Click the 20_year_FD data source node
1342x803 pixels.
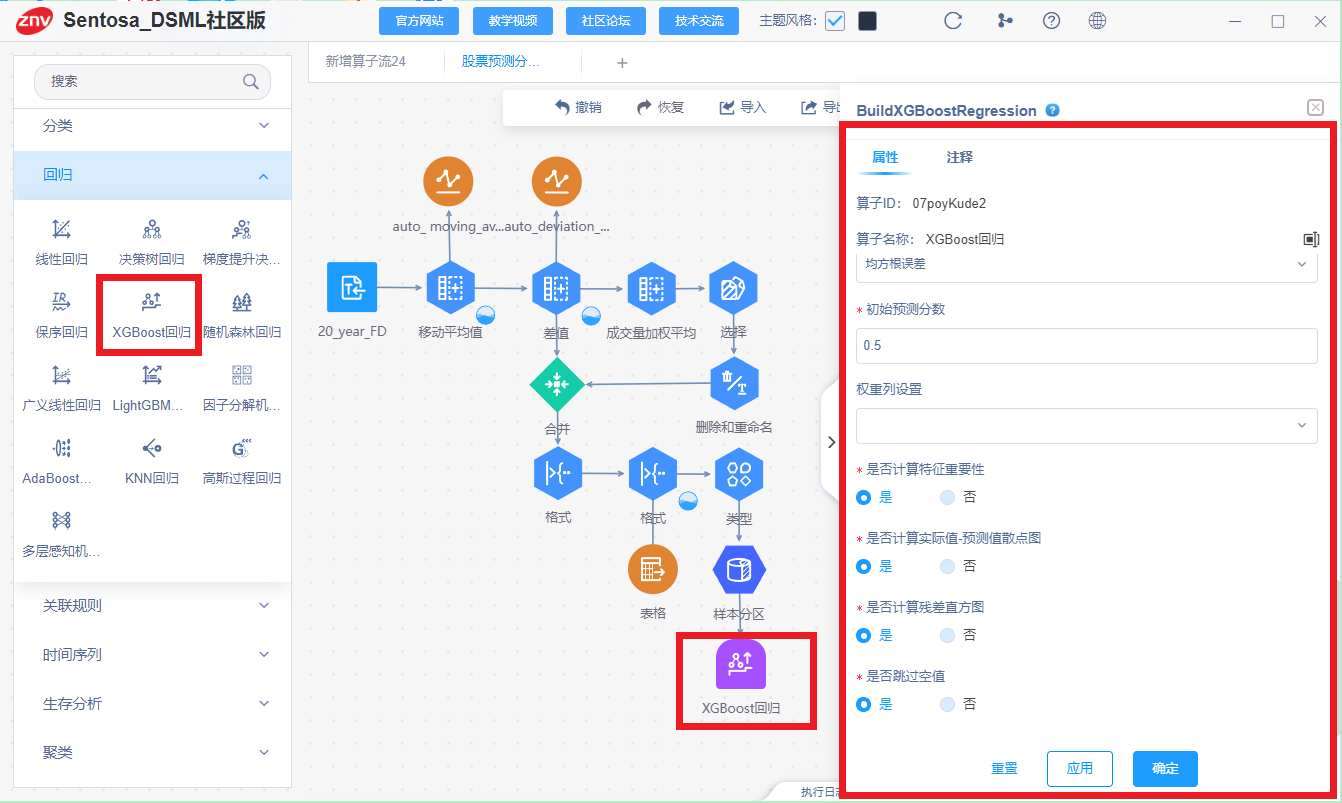click(352, 288)
